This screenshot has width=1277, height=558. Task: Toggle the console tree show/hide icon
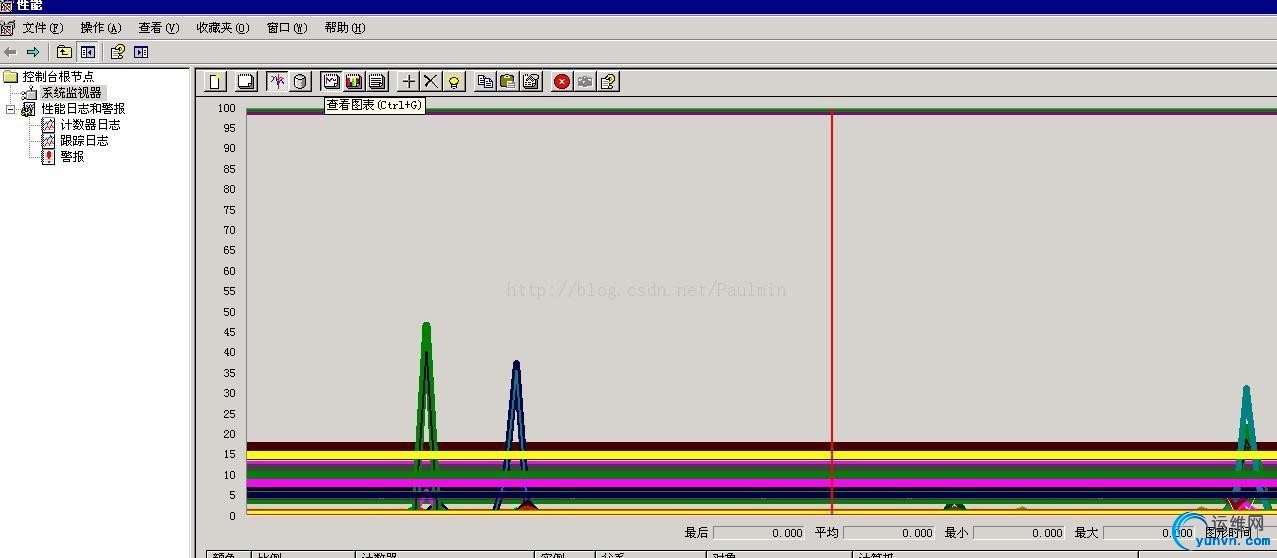(x=87, y=52)
